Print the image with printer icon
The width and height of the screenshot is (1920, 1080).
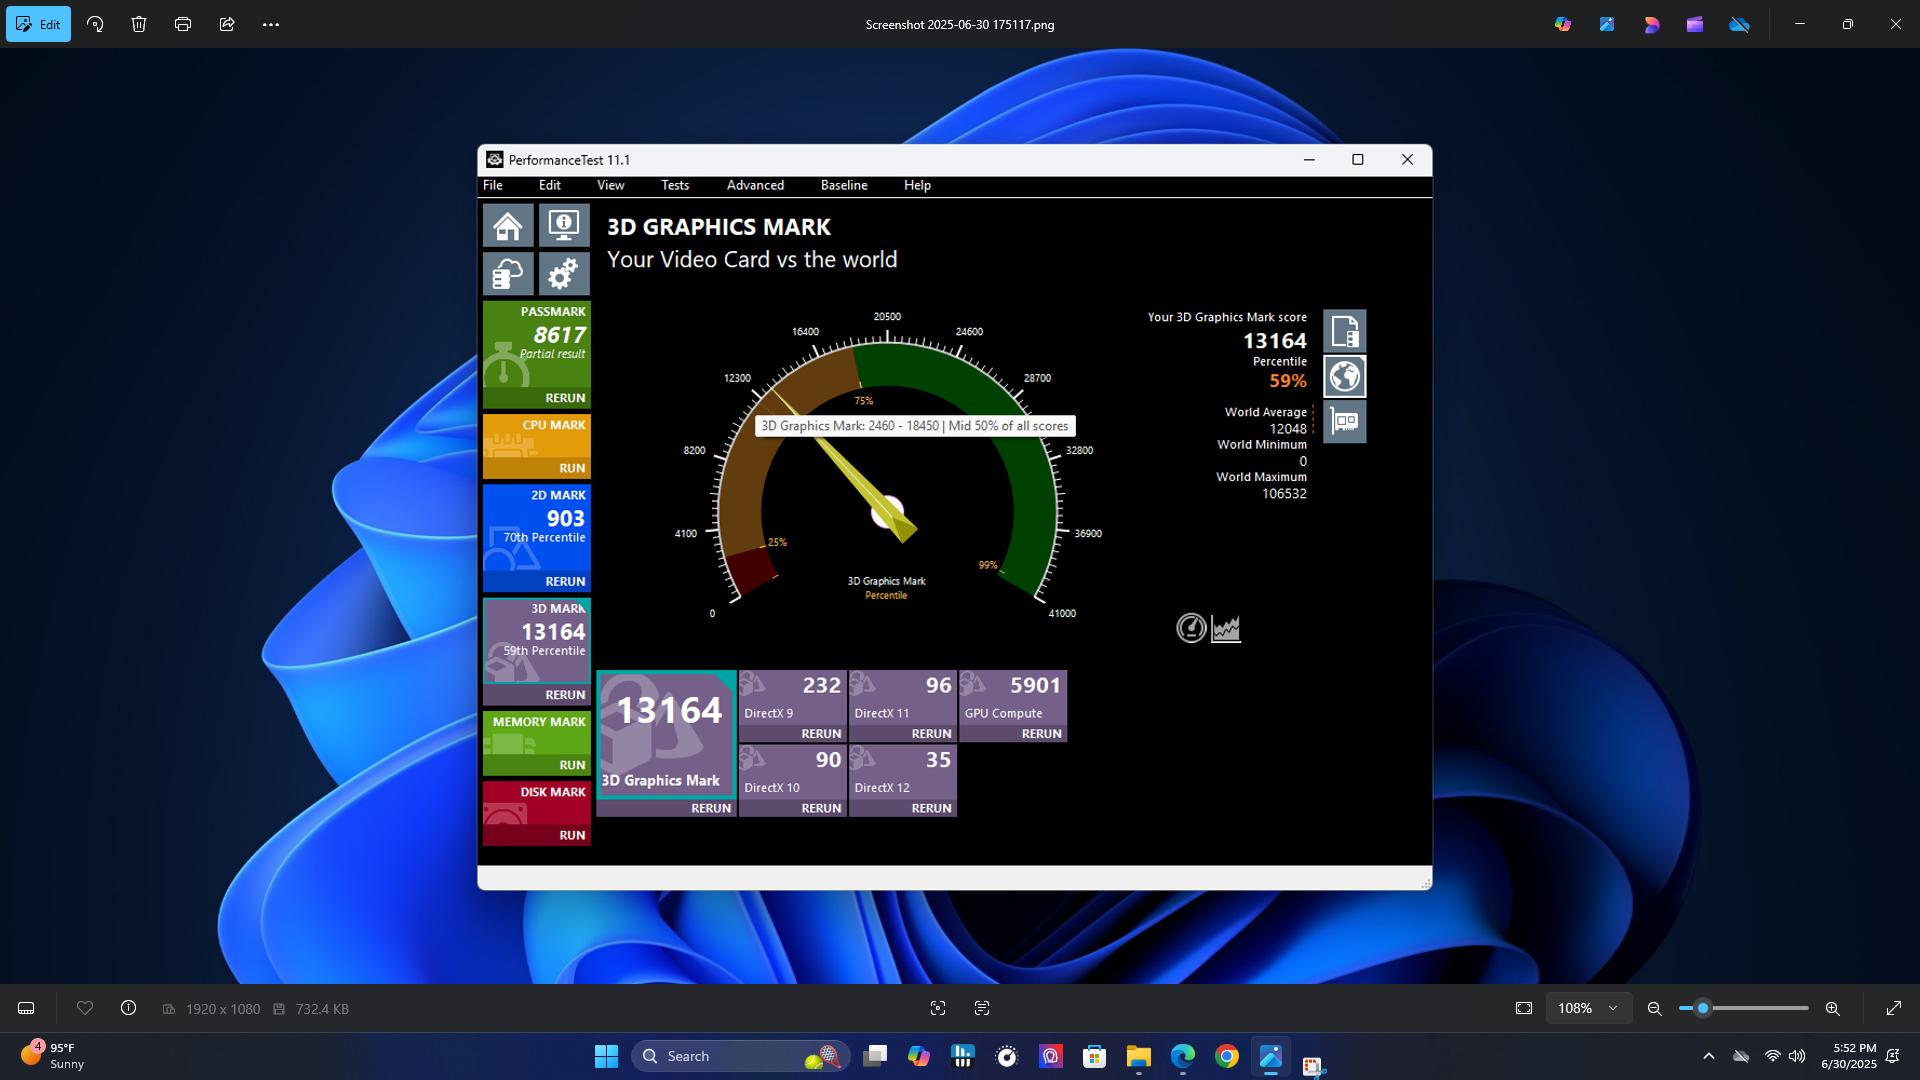[183, 24]
